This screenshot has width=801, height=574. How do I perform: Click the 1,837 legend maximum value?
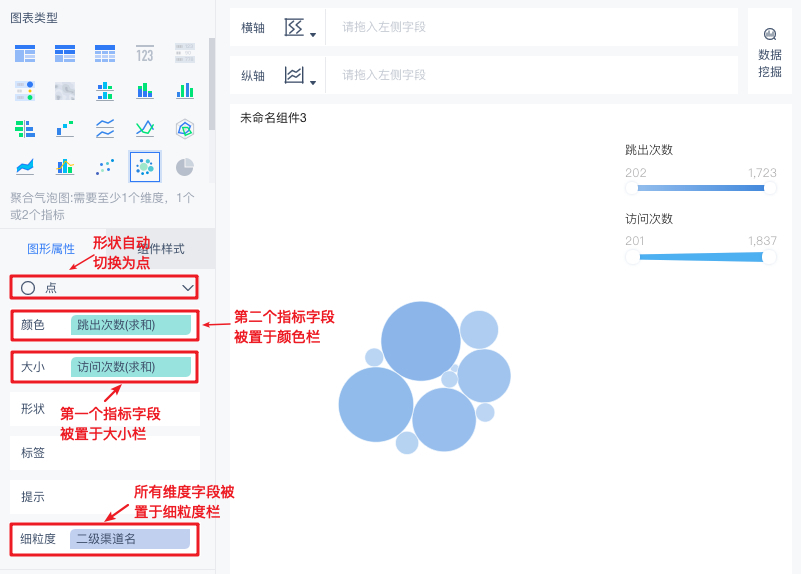coord(762,241)
